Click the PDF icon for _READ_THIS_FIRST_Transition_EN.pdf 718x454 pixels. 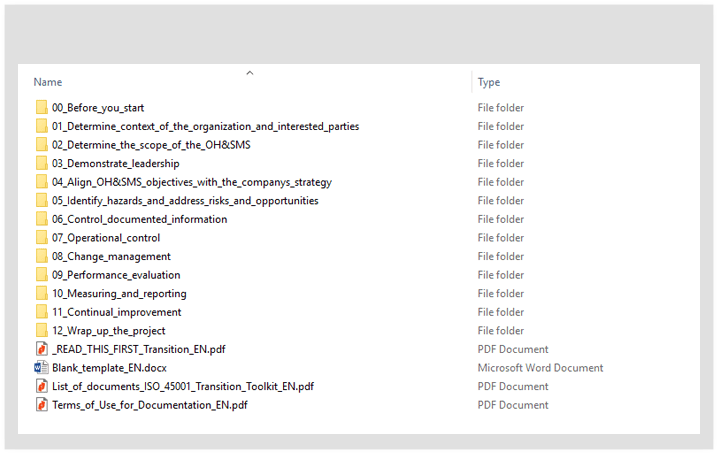(41, 350)
